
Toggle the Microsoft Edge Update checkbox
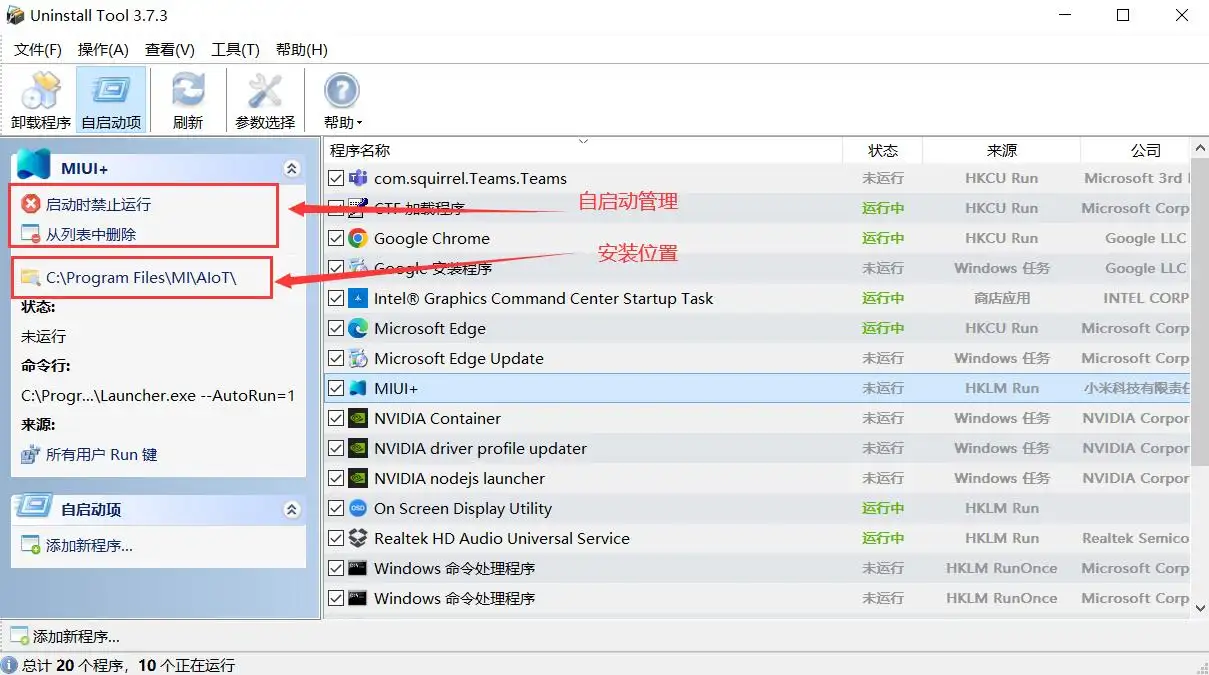336,358
